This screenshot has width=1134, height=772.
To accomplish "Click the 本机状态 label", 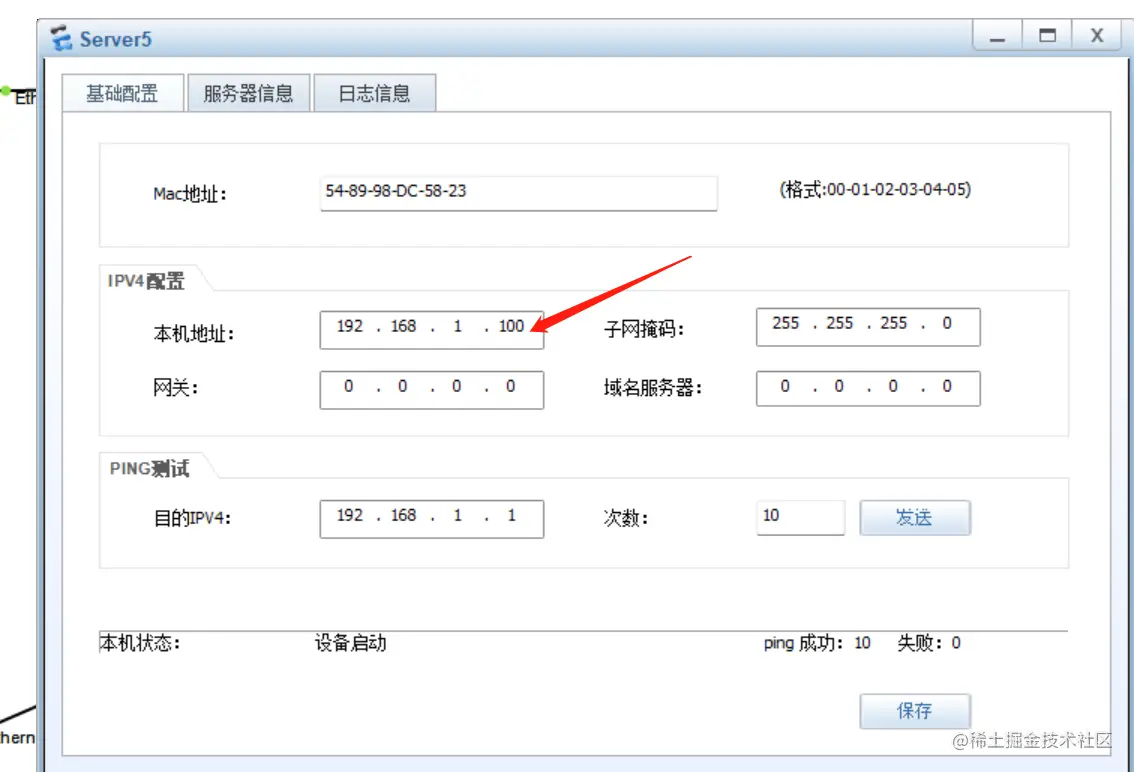I will (x=140, y=642).
